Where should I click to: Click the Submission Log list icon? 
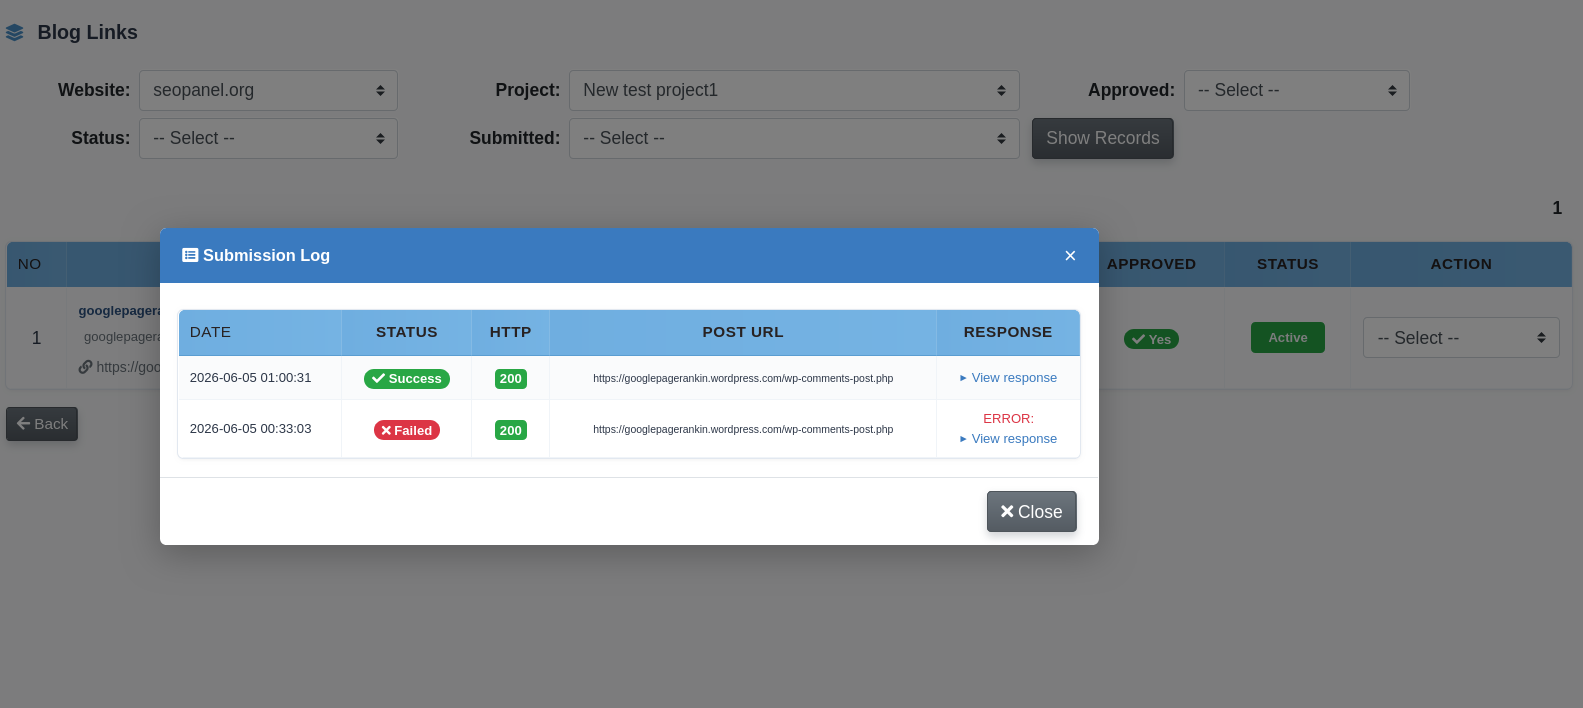[190, 255]
